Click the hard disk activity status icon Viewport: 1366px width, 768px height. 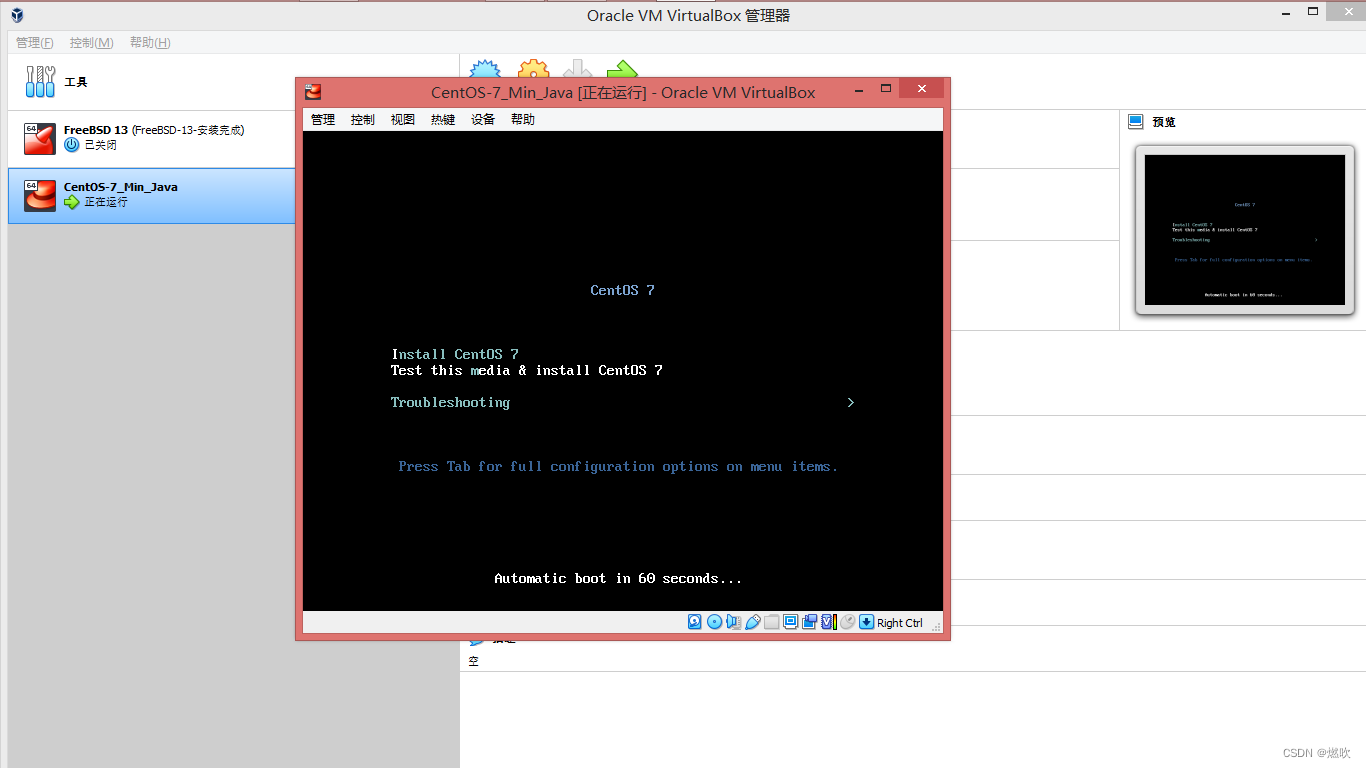pos(694,622)
